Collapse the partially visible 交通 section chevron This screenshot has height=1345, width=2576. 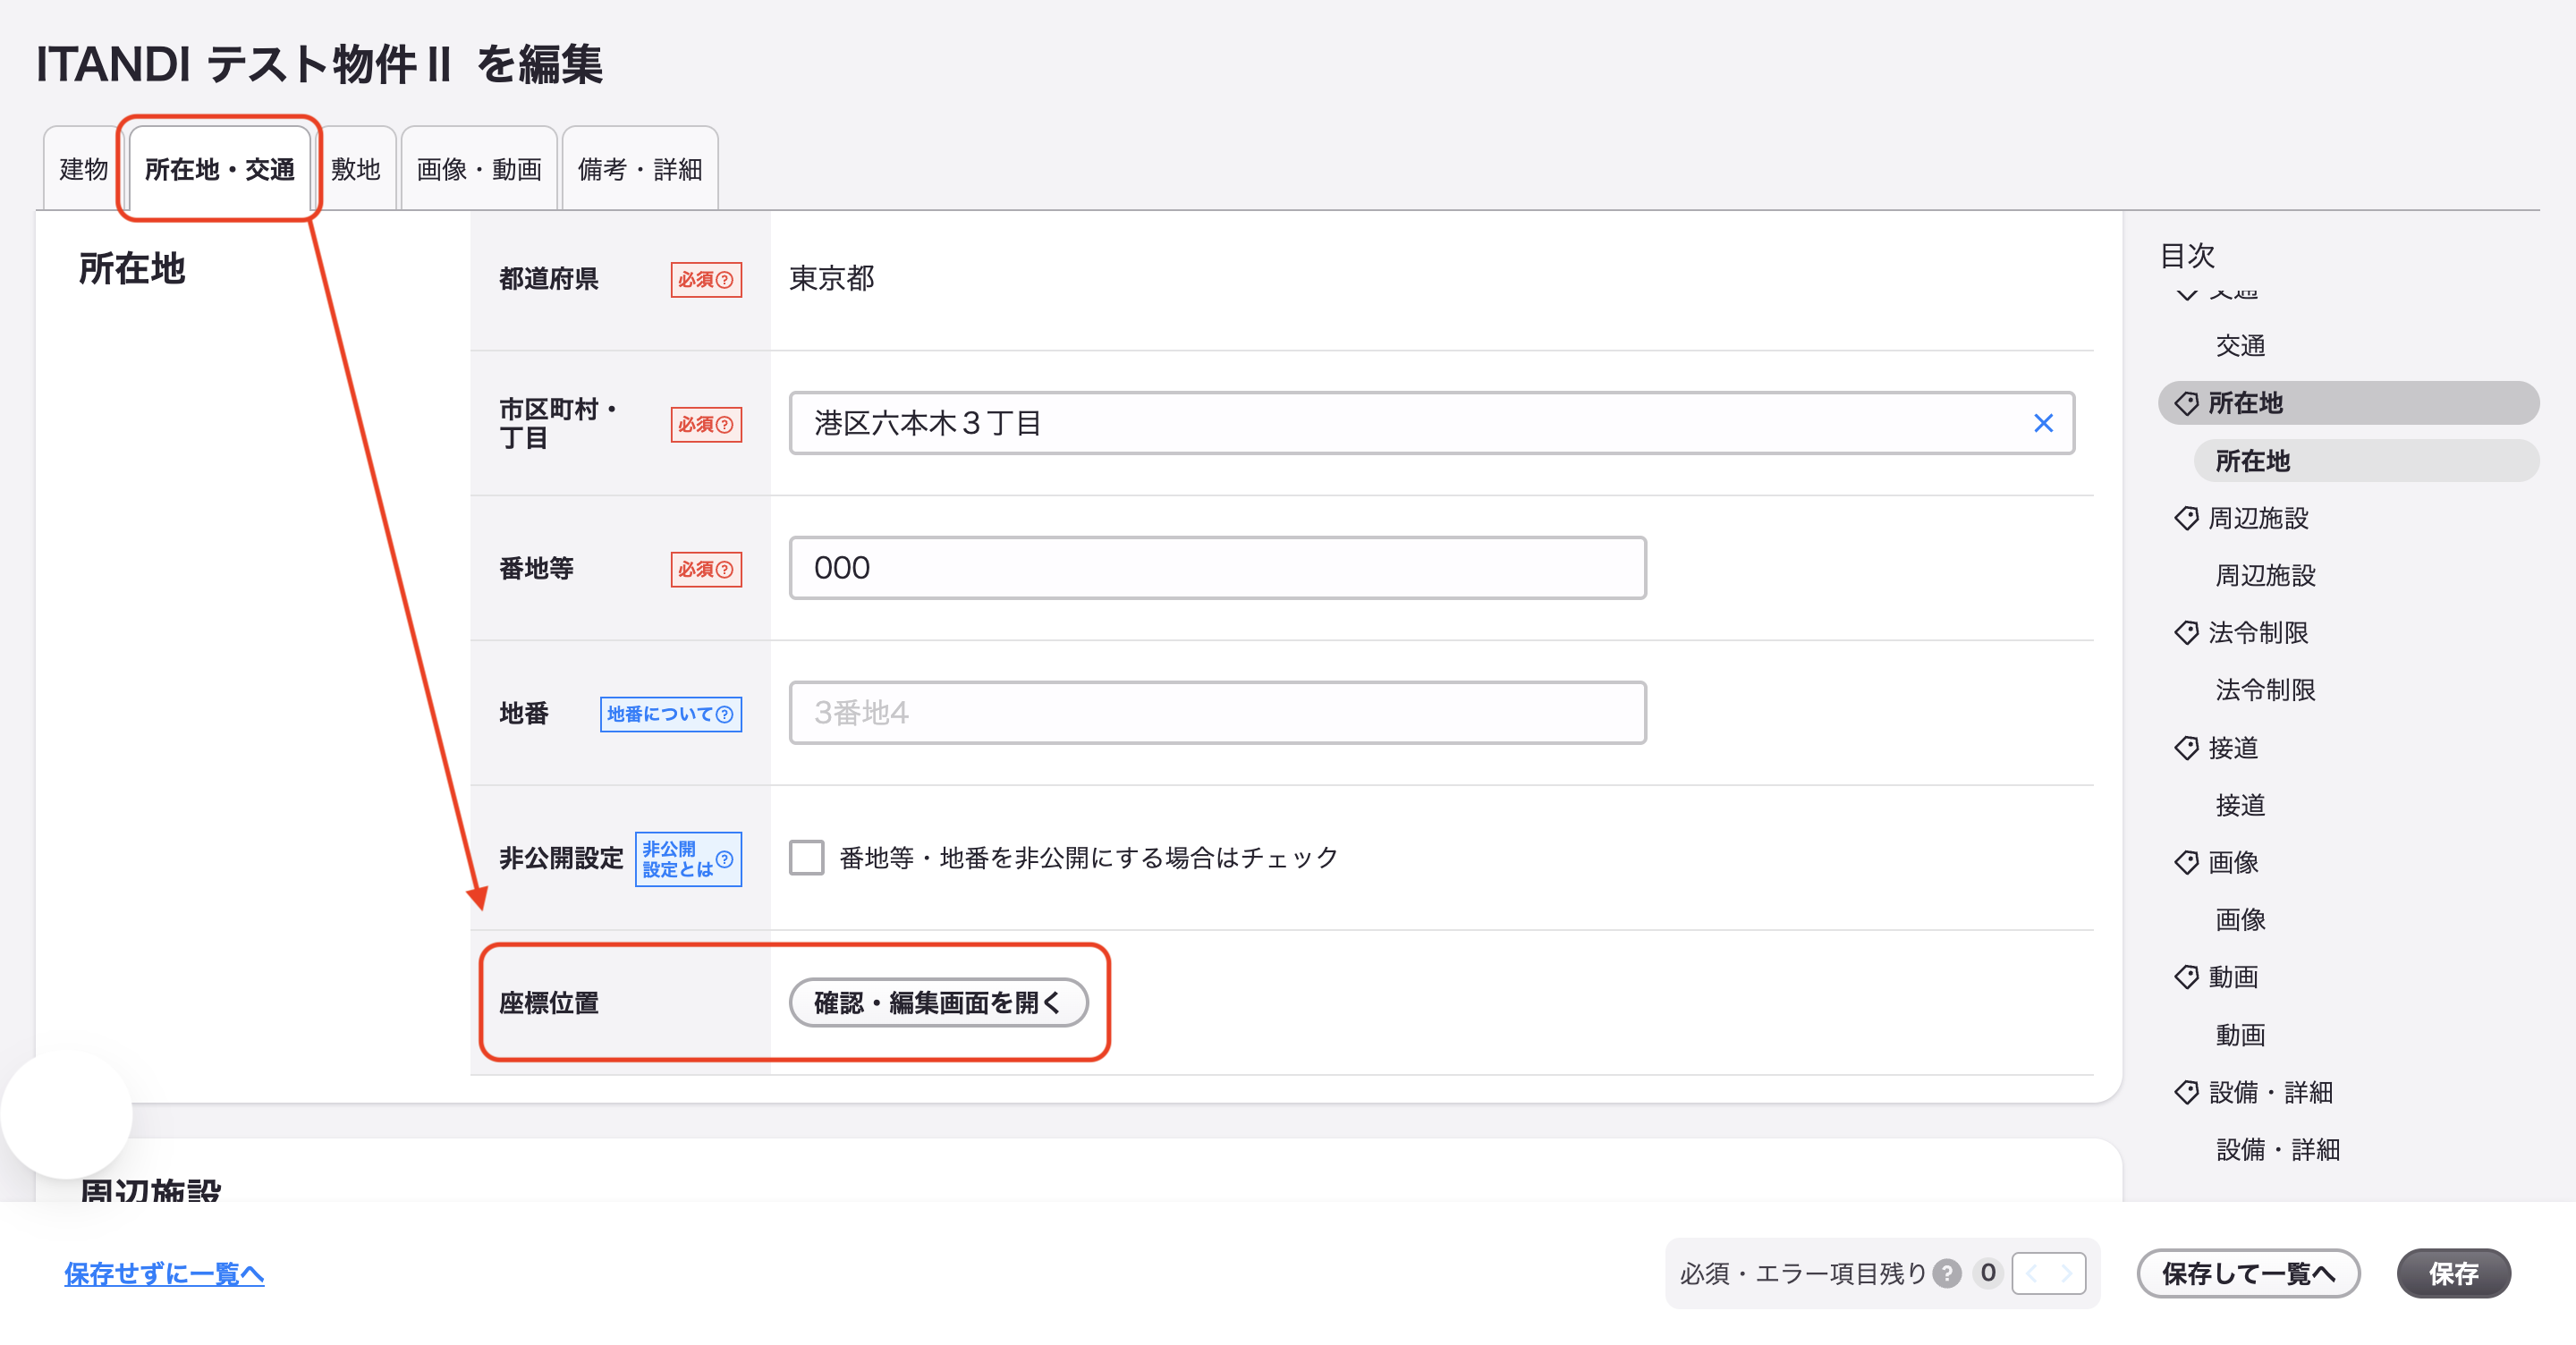[x=2187, y=293]
